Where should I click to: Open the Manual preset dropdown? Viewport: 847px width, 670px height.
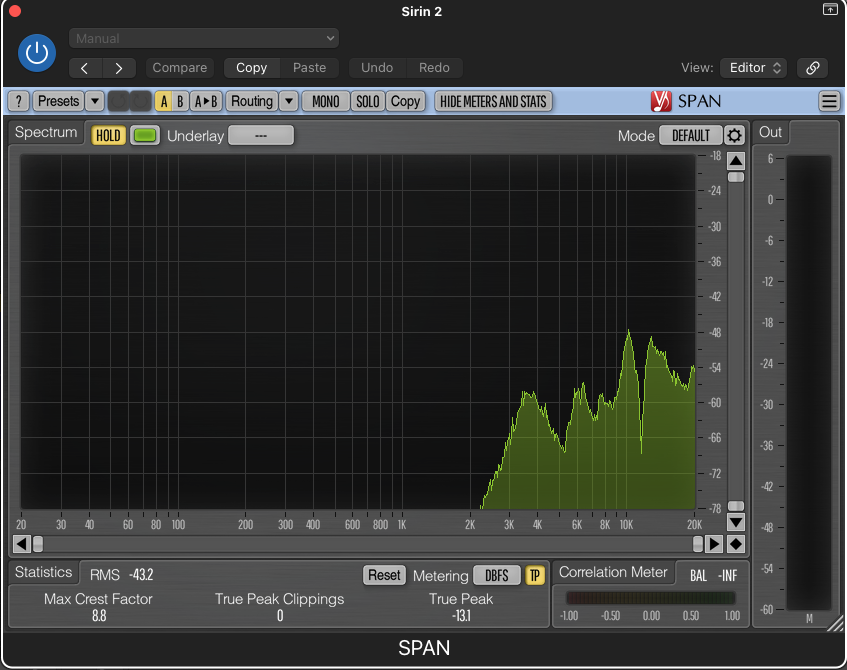[x=204, y=38]
